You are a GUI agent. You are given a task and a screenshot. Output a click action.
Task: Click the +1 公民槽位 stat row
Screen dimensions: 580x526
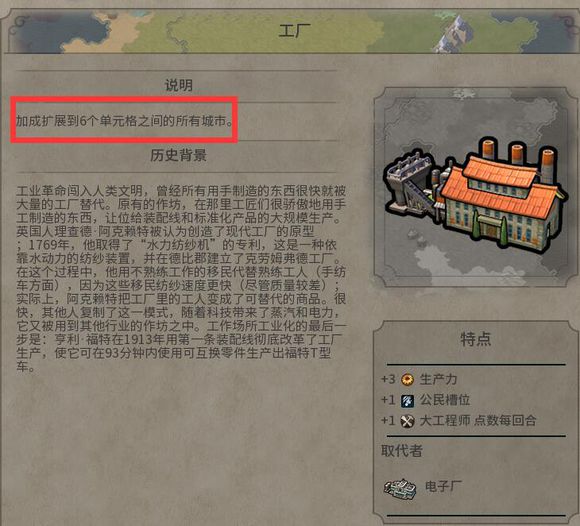pos(426,400)
